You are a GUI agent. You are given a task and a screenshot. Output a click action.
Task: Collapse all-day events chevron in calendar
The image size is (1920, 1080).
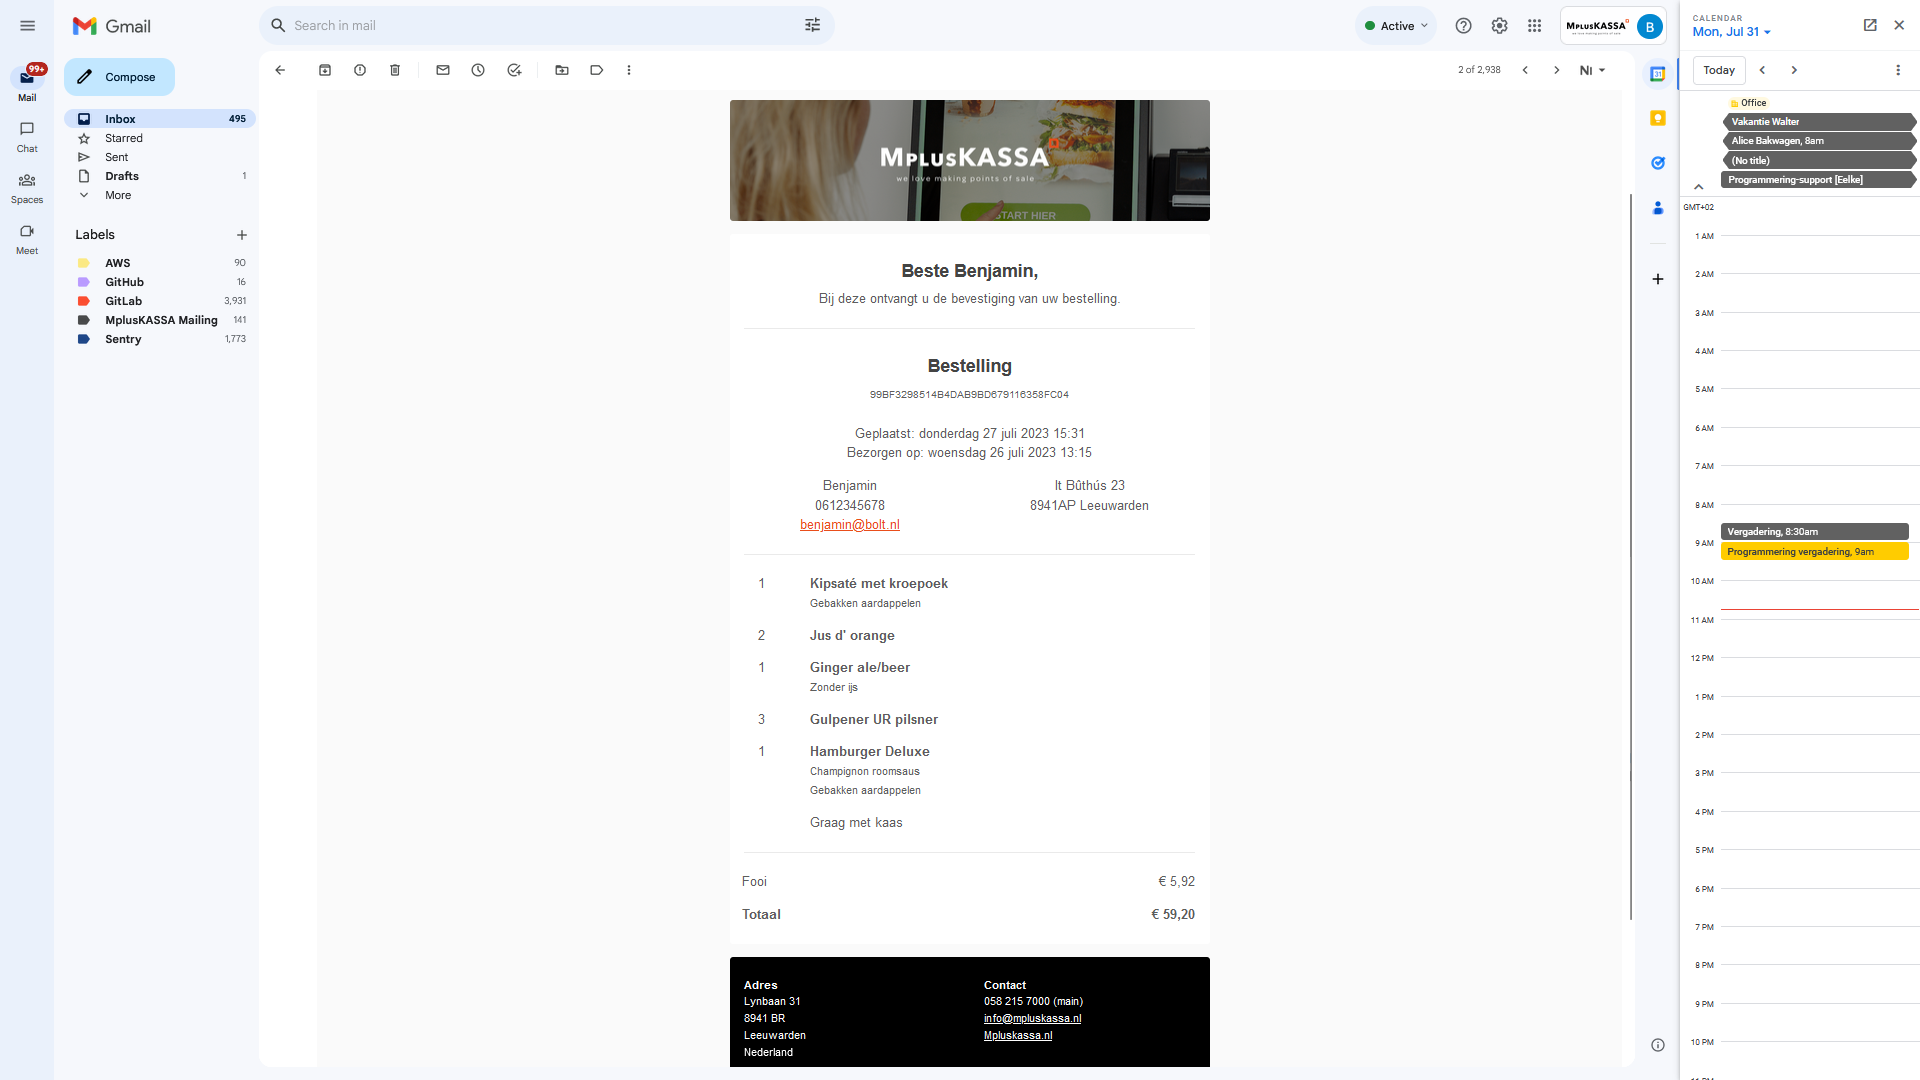[1698, 187]
